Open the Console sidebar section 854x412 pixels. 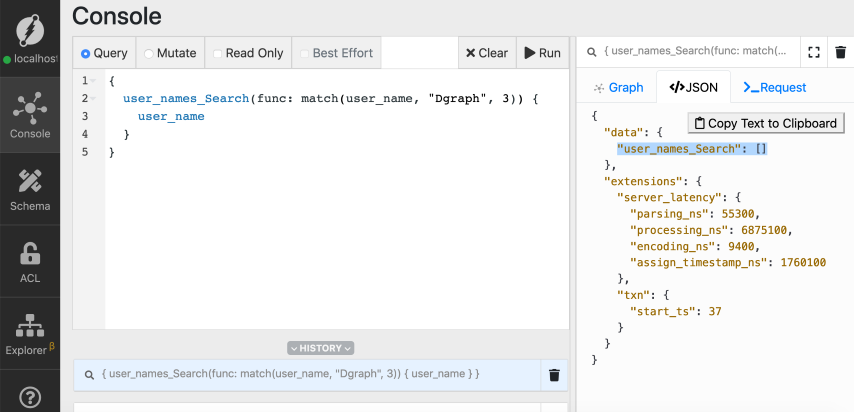(29, 115)
